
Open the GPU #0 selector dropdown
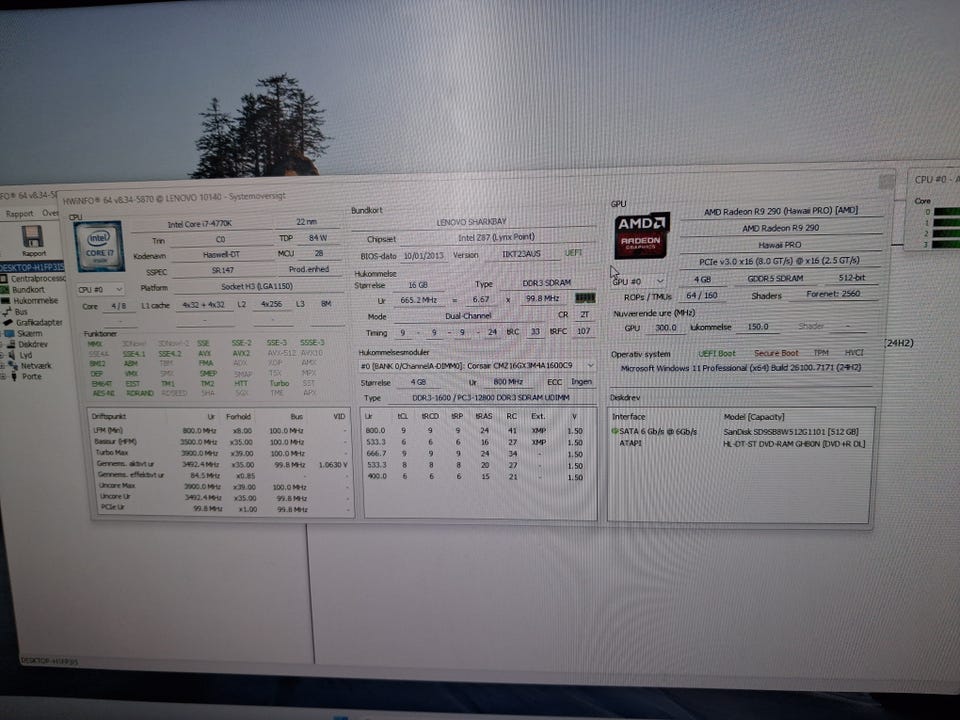(x=638, y=281)
